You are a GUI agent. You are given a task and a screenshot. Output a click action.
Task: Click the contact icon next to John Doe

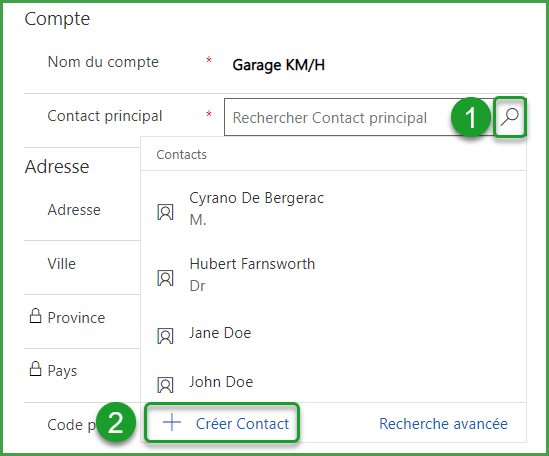click(x=165, y=385)
